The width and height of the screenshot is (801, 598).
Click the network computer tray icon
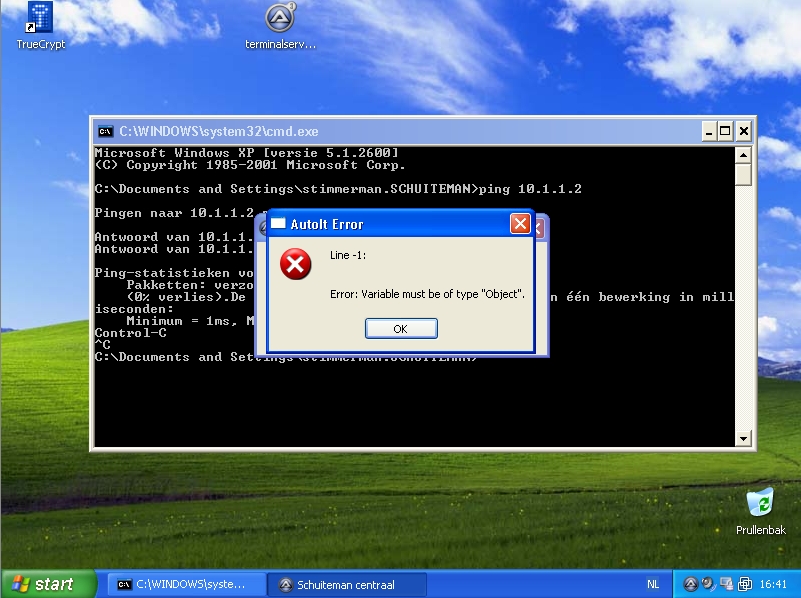tap(726, 584)
